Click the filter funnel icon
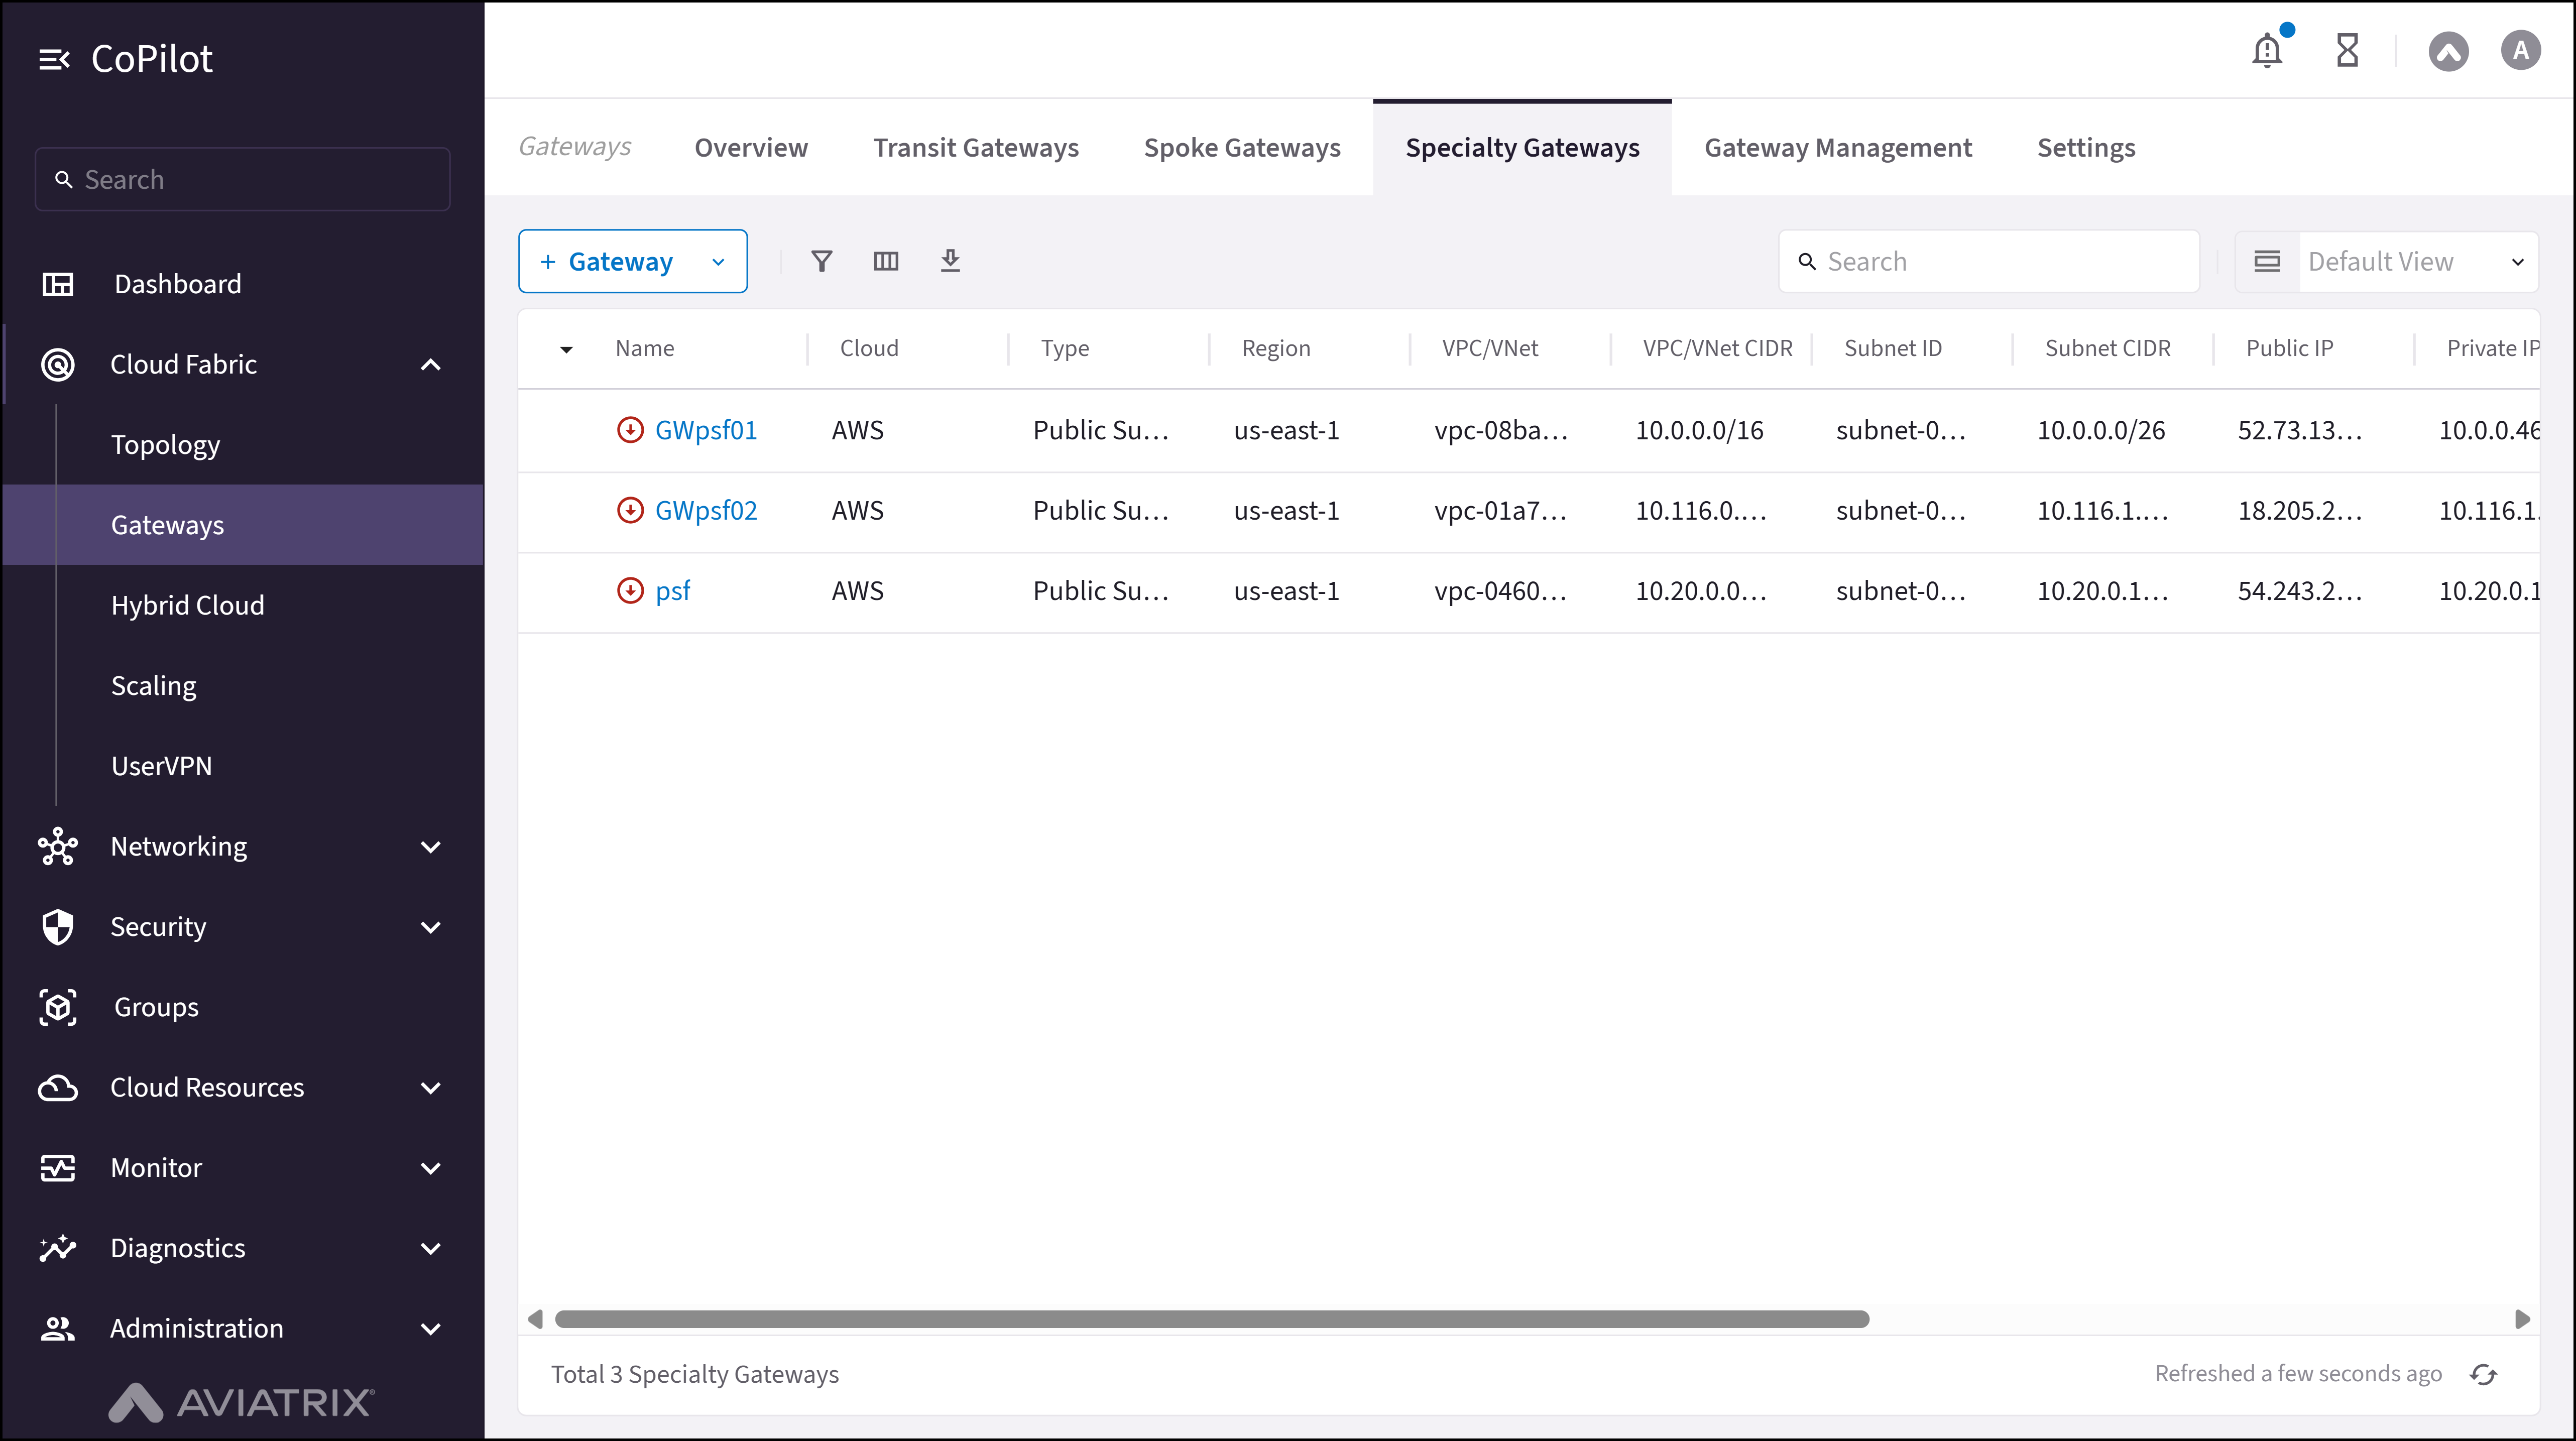 pyautogui.click(x=821, y=261)
